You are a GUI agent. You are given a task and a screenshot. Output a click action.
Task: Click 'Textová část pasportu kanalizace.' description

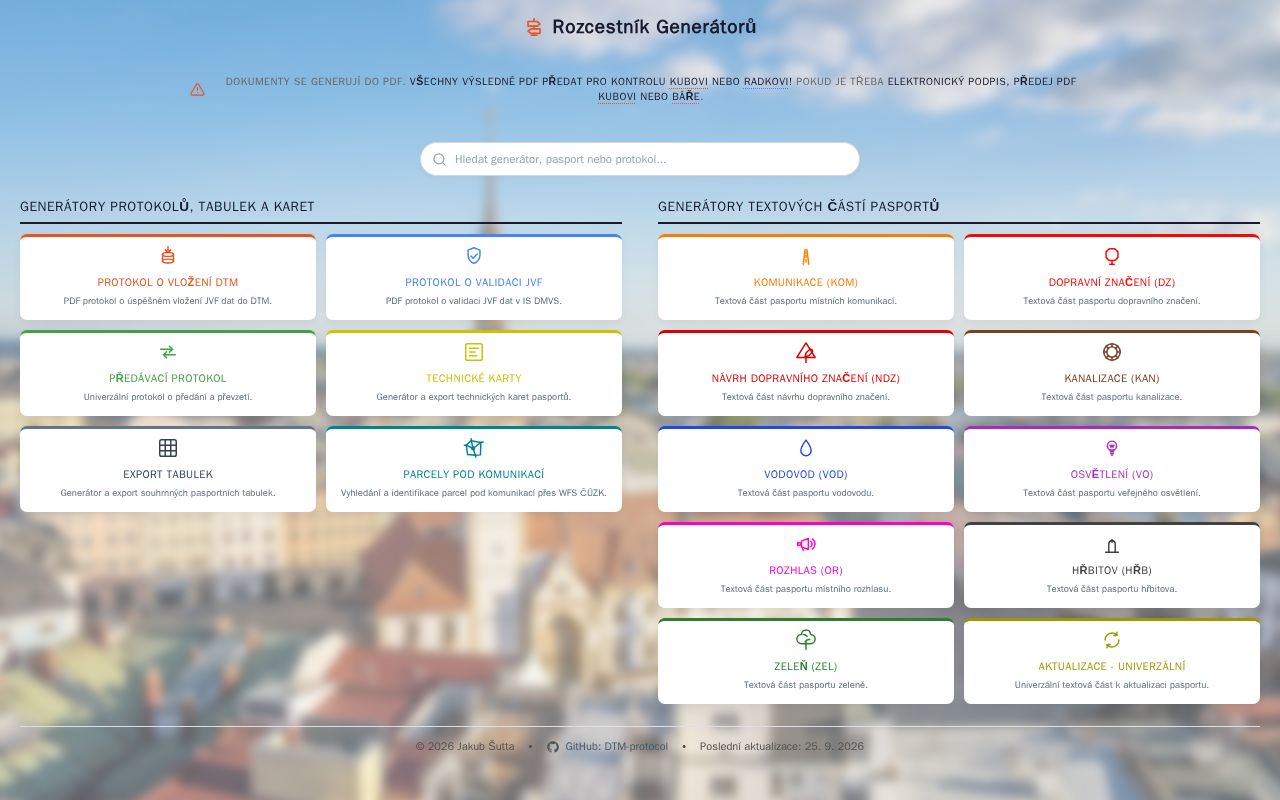point(1112,397)
